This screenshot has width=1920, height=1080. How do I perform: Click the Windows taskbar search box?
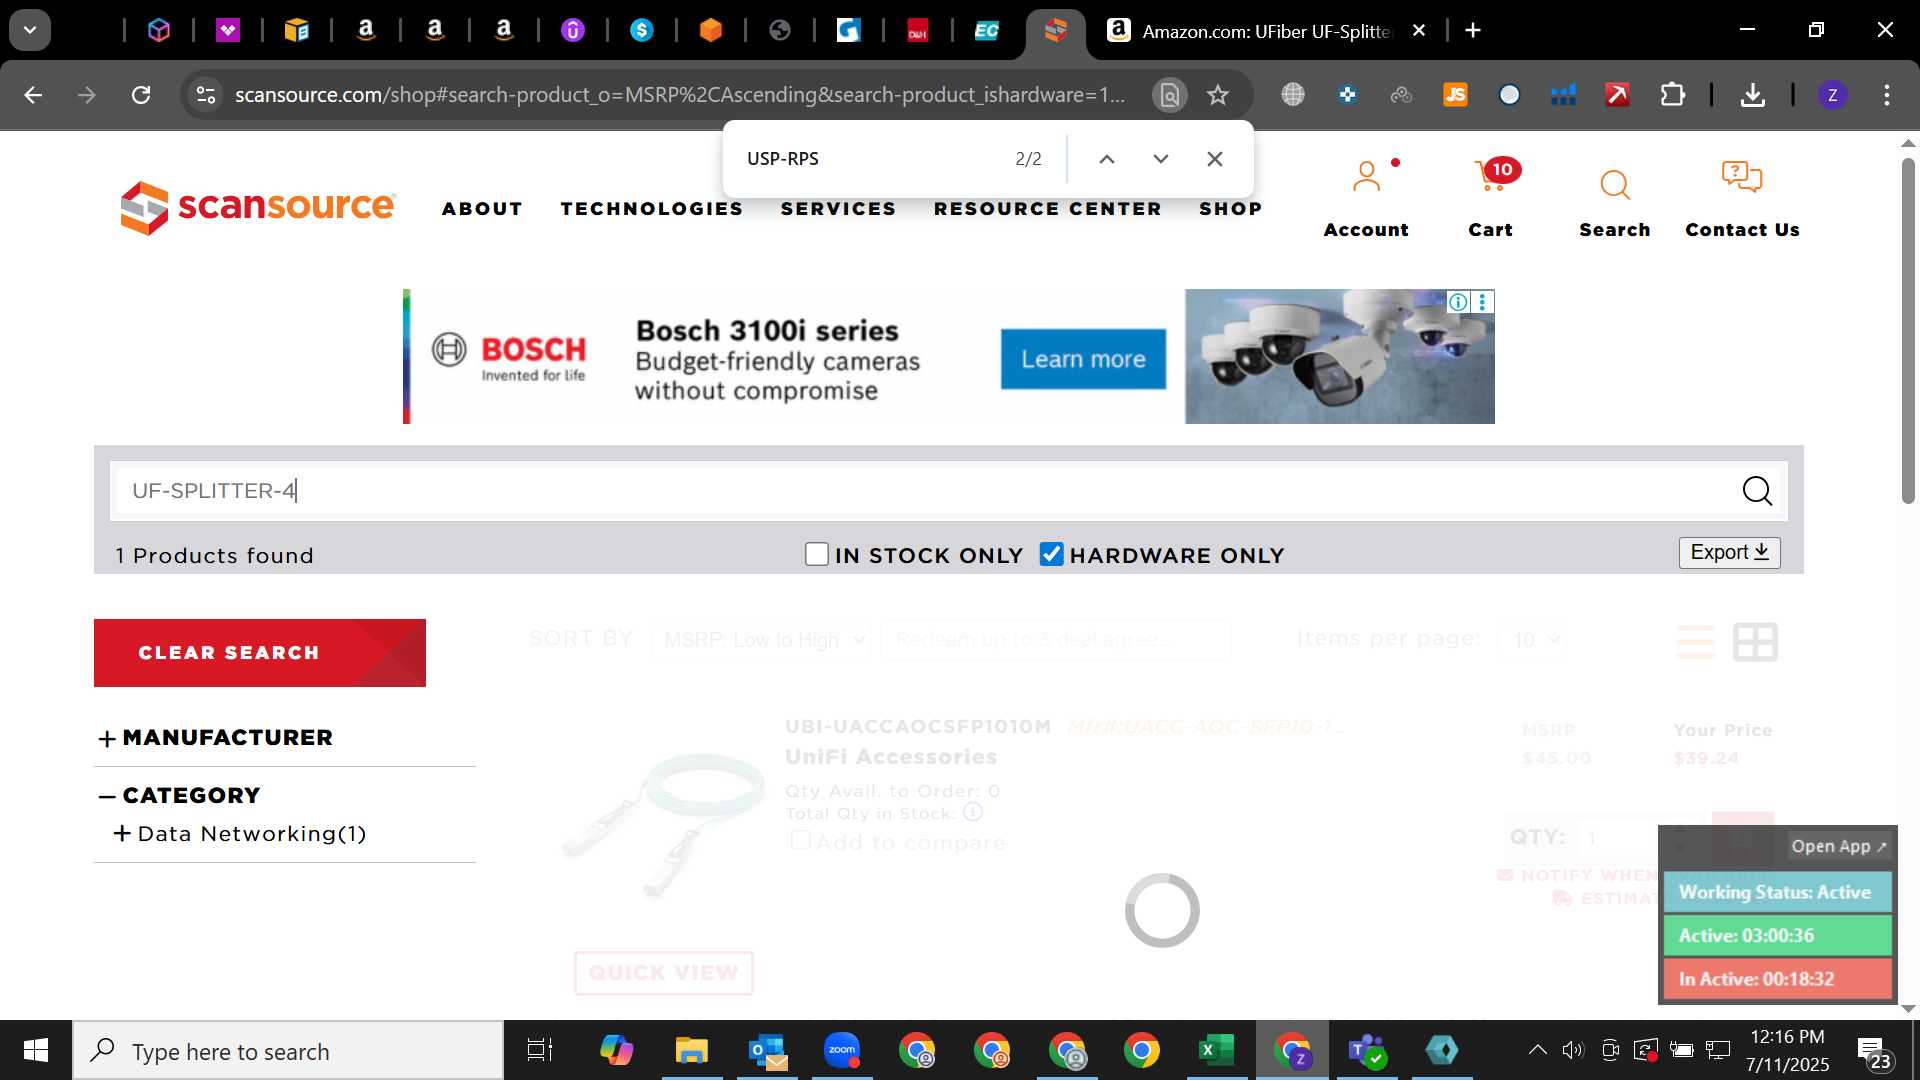pyautogui.click(x=288, y=1051)
